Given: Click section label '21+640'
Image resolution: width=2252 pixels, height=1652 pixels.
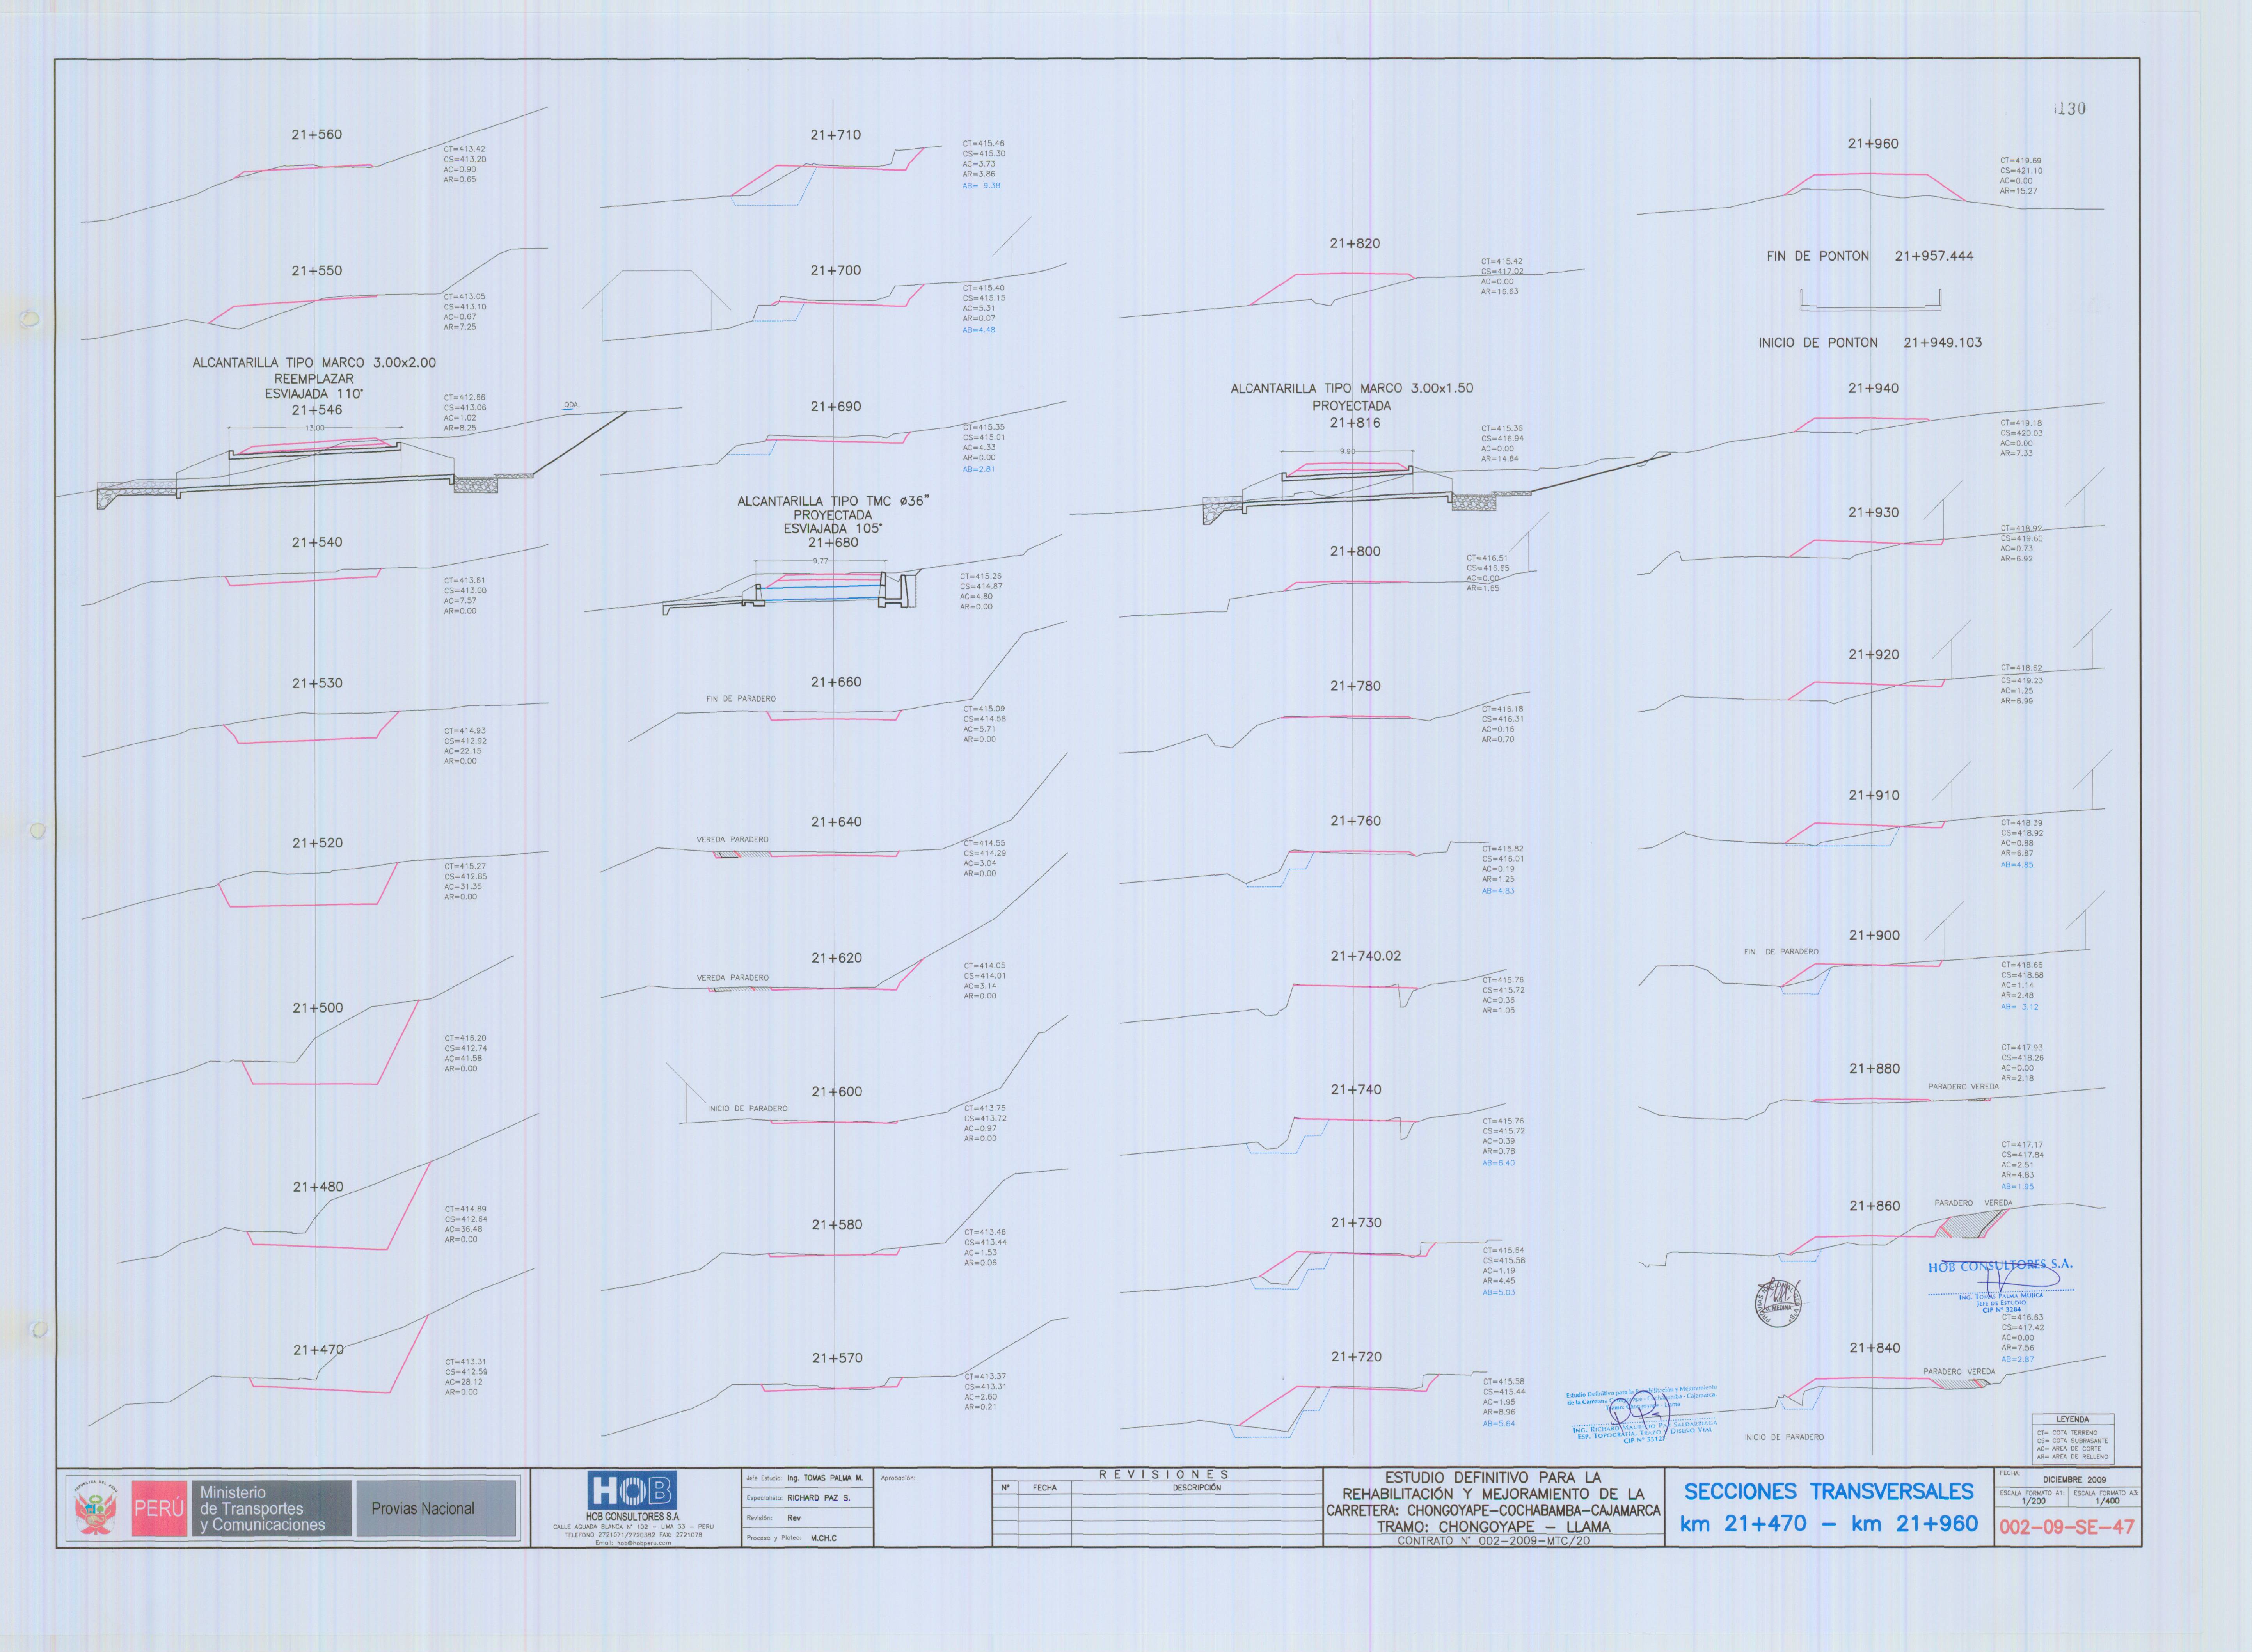Looking at the screenshot, I should 836,822.
